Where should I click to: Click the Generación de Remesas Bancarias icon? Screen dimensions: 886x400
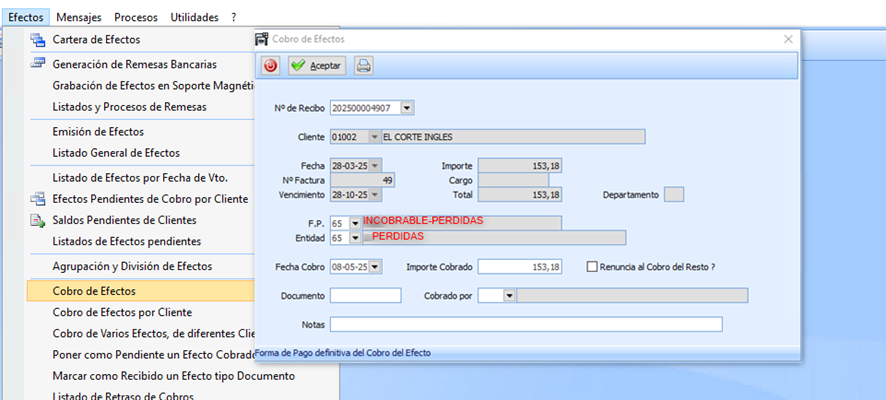click(x=38, y=64)
